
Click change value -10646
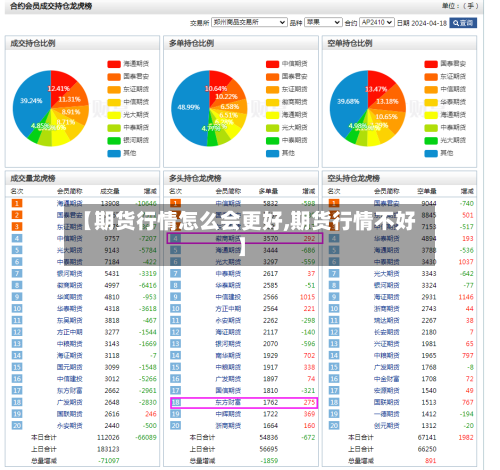[x=146, y=203]
